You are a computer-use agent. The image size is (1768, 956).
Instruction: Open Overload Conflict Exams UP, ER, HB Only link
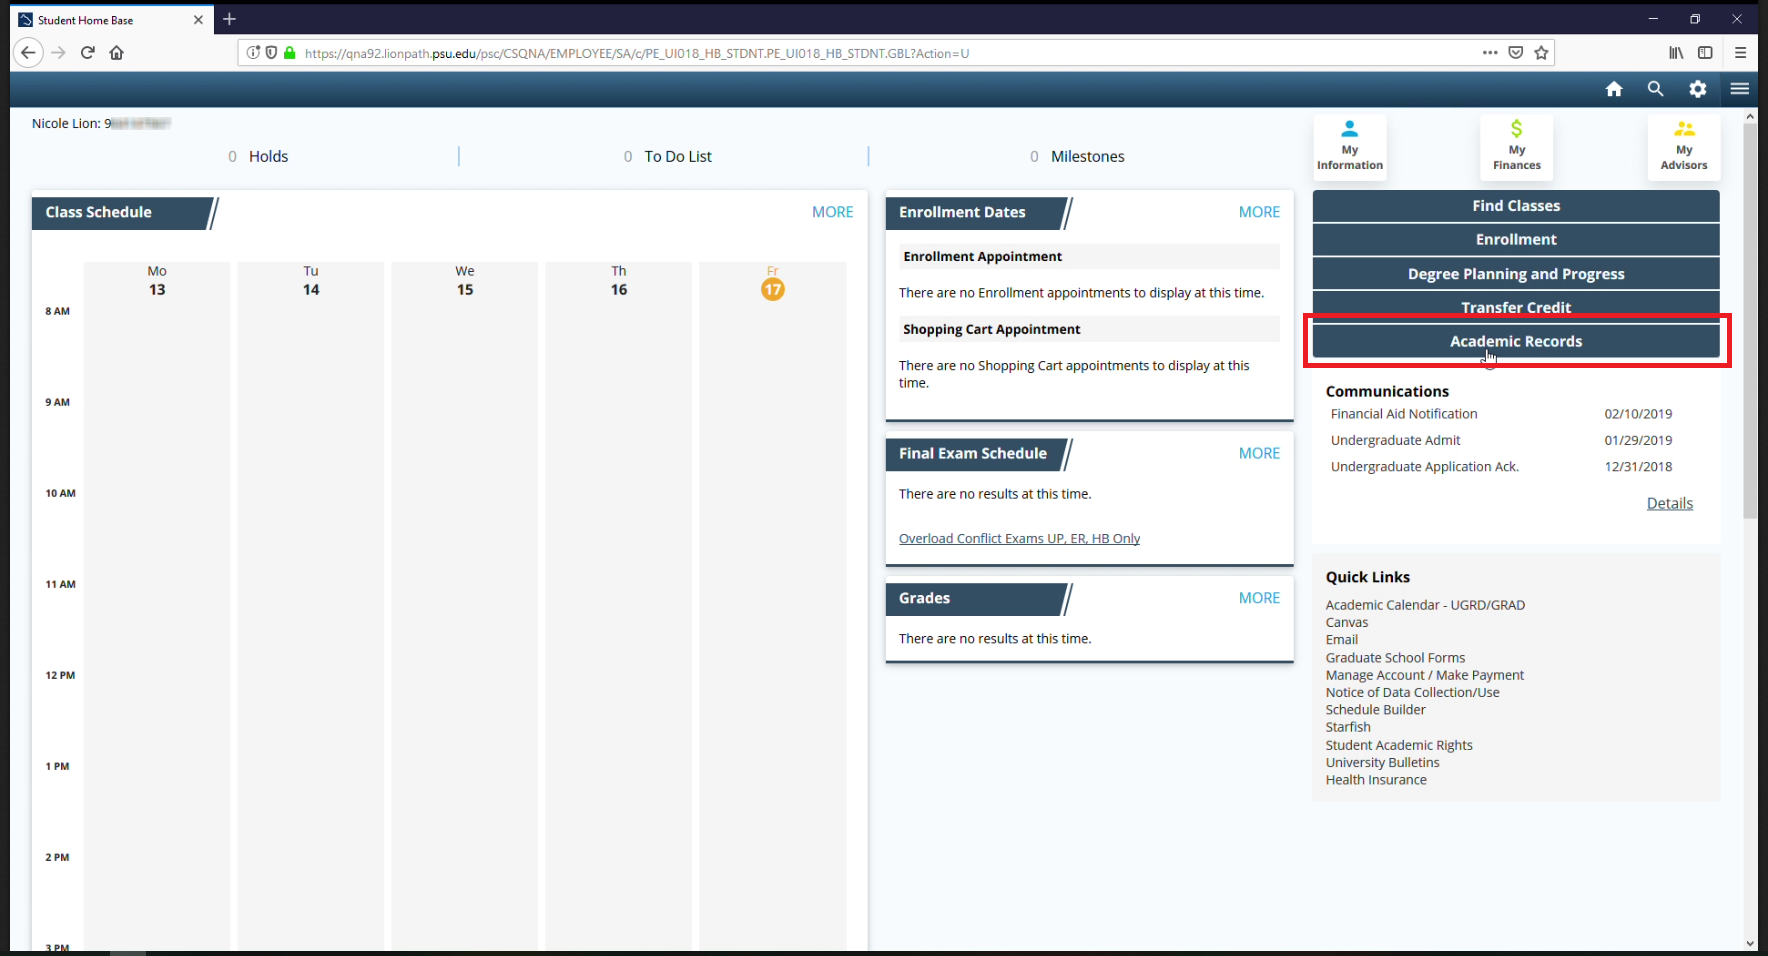[x=1019, y=539]
